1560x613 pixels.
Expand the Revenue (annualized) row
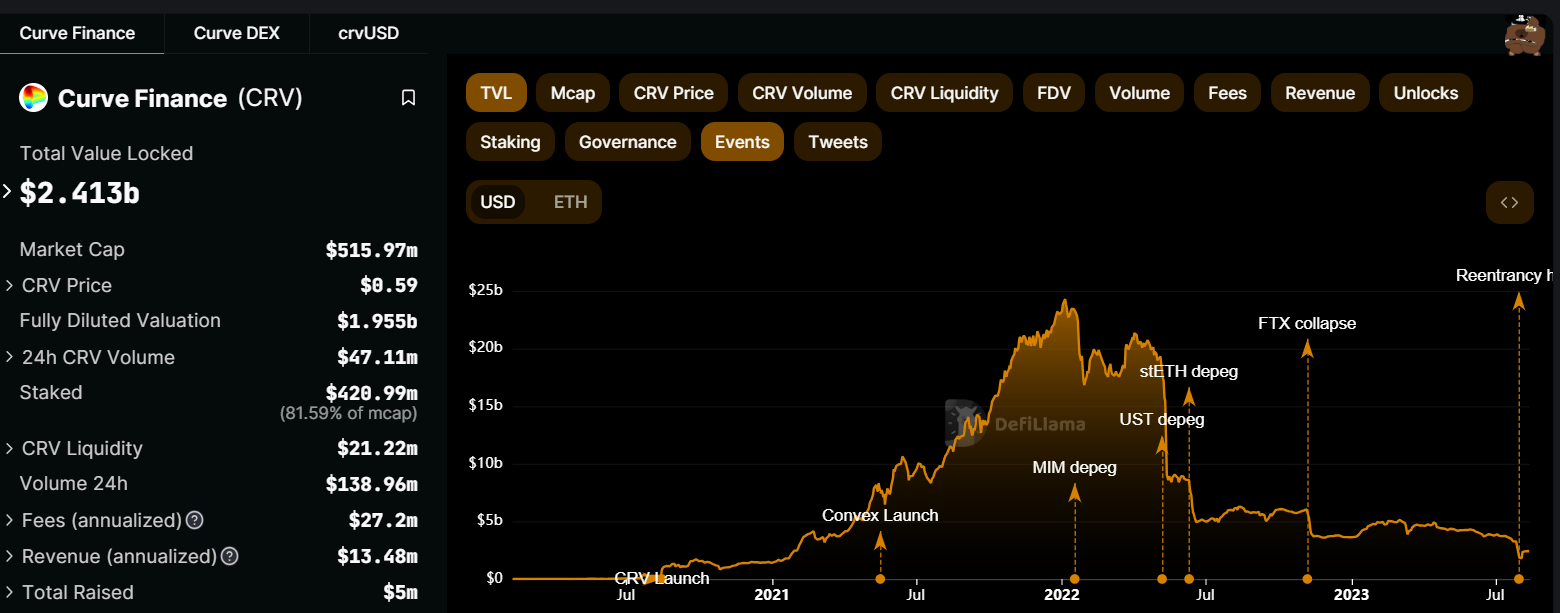coord(9,556)
